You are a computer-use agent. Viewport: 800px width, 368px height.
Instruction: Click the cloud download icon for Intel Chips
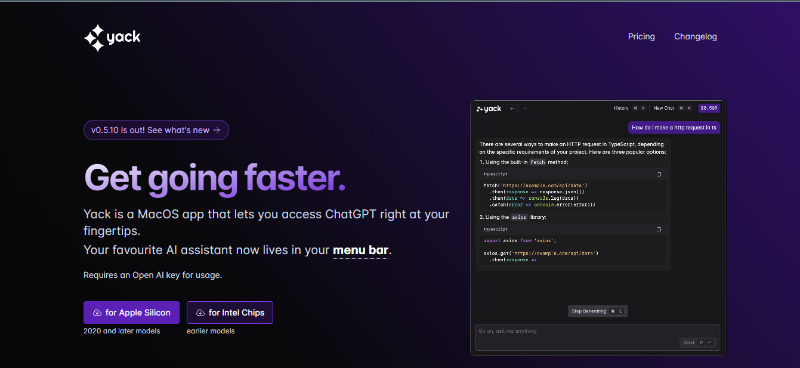tap(200, 312)
